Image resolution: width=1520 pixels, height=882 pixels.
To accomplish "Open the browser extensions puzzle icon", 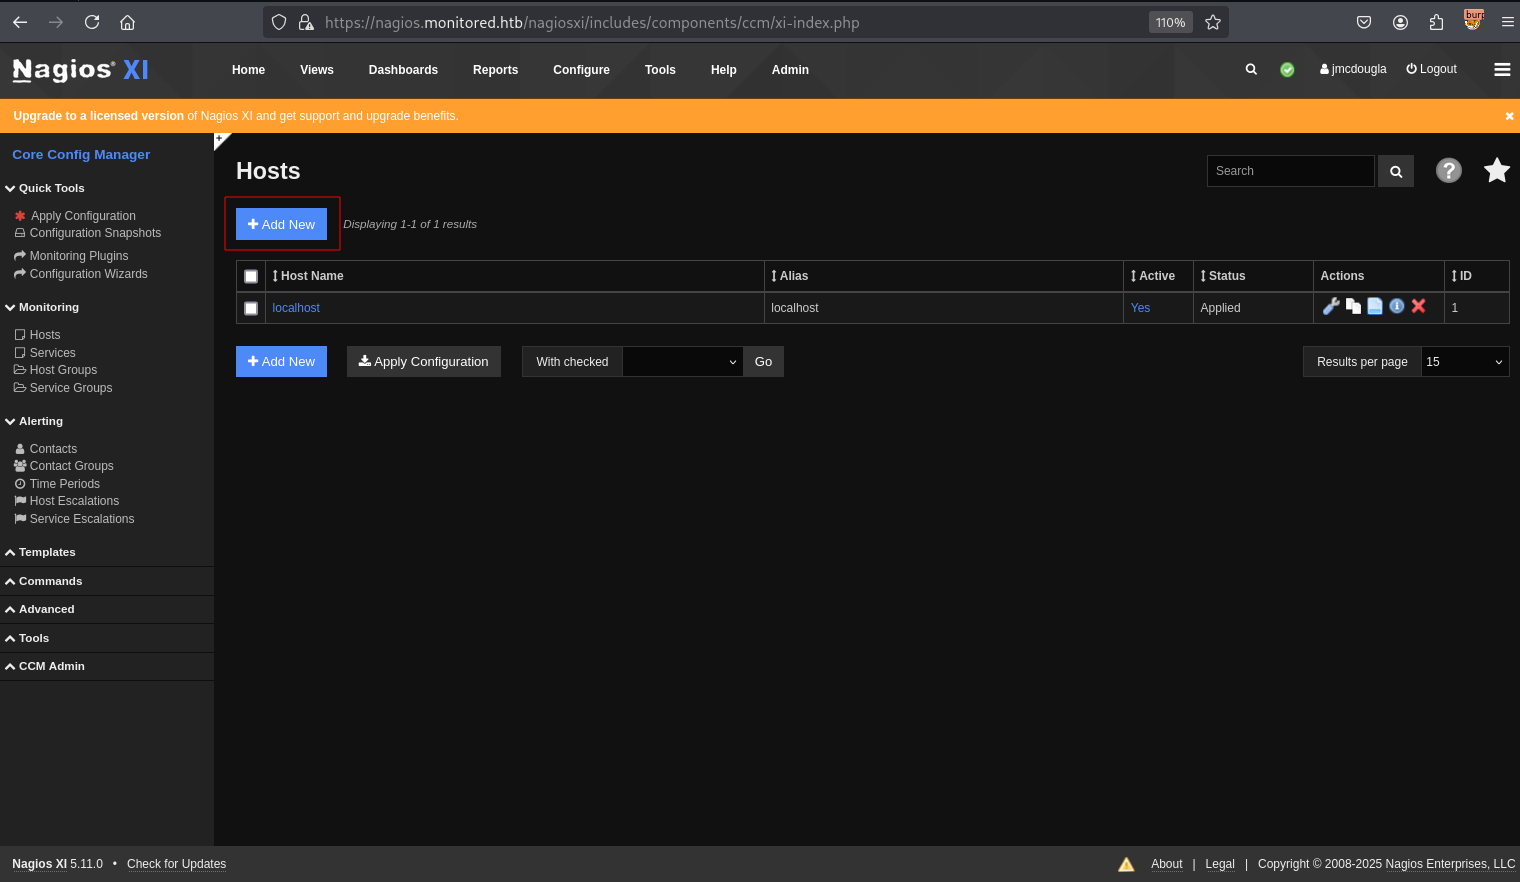I will [x=1436, y=22].
